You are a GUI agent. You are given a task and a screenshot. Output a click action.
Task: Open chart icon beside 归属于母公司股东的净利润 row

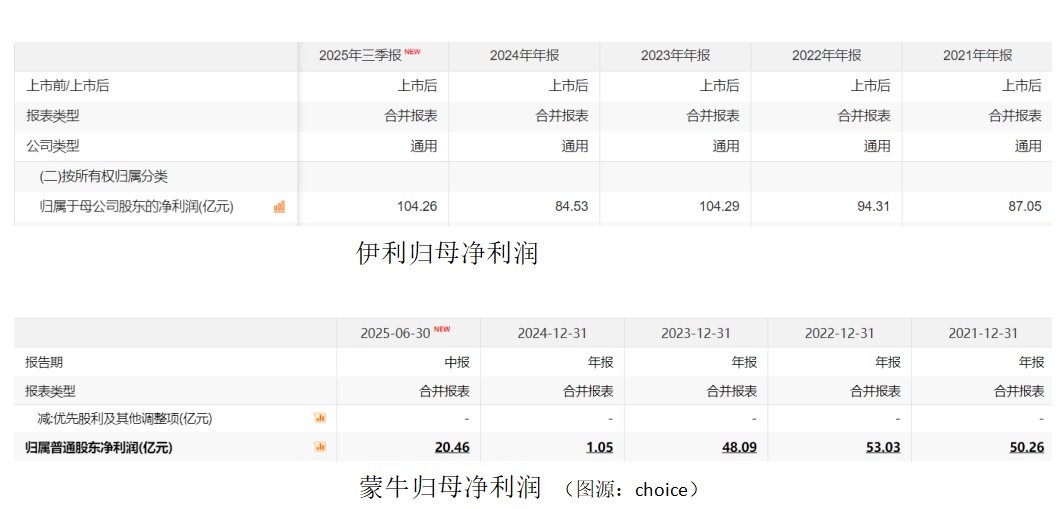coord(279,207)
